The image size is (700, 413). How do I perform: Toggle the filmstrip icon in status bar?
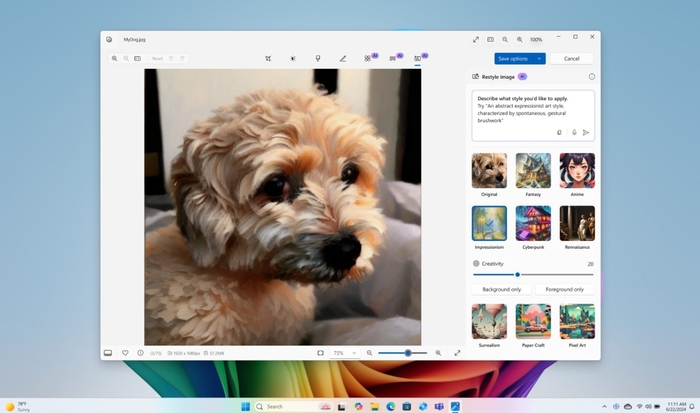tap(108, 353)
